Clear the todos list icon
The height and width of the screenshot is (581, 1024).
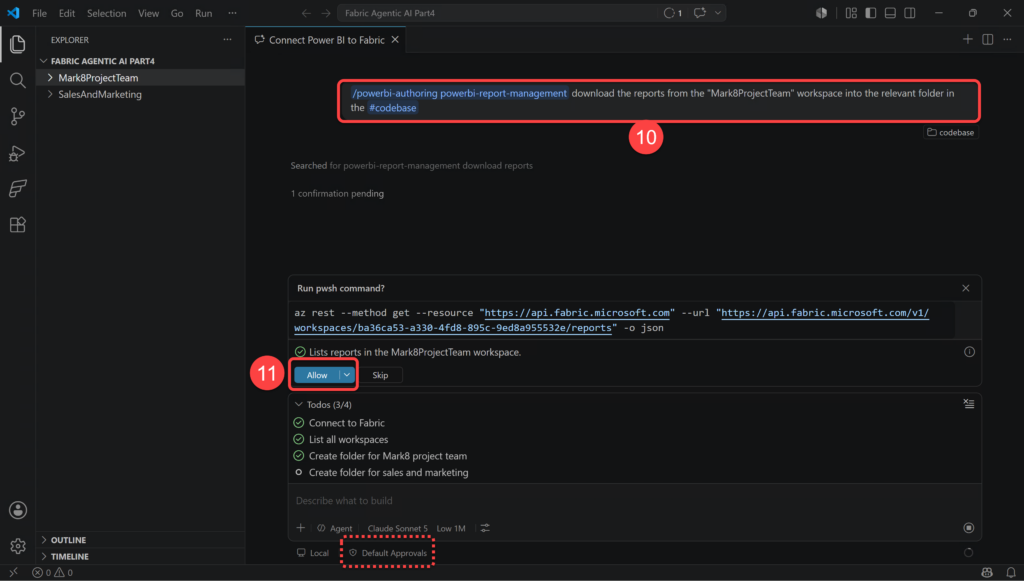click(968, 404)
